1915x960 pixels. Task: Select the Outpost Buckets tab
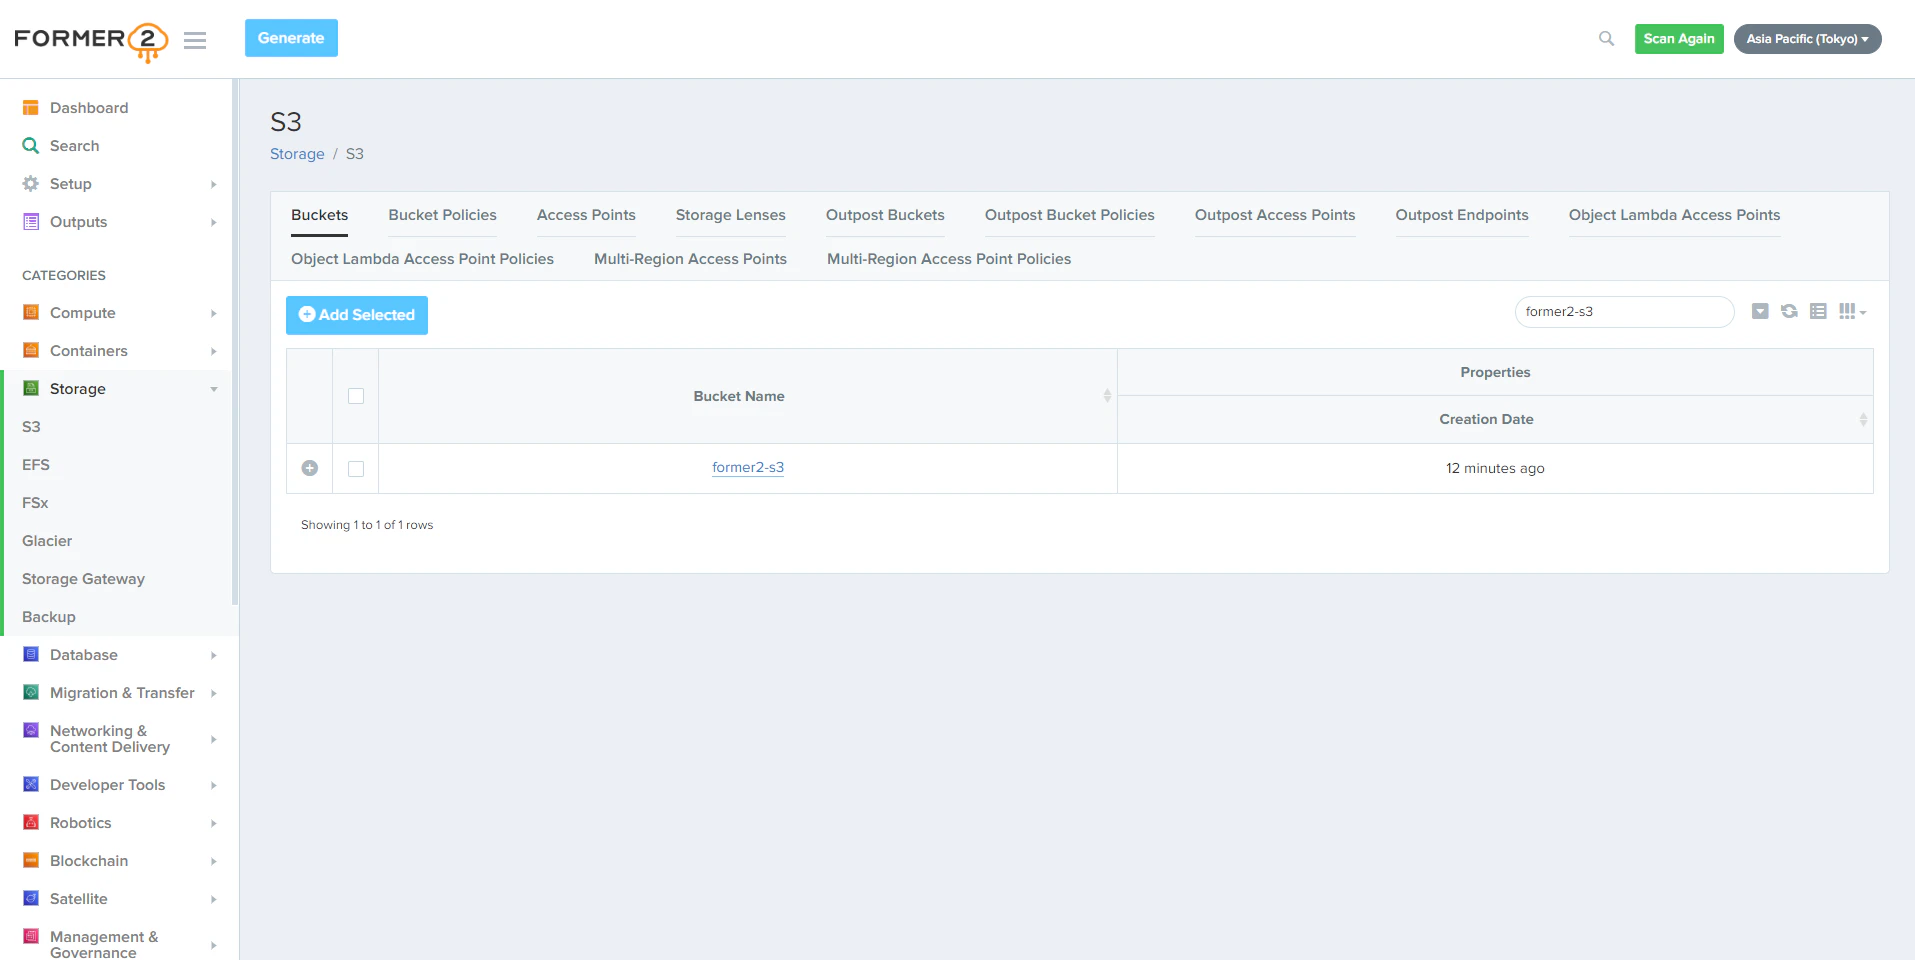click(x=885, y=215)
